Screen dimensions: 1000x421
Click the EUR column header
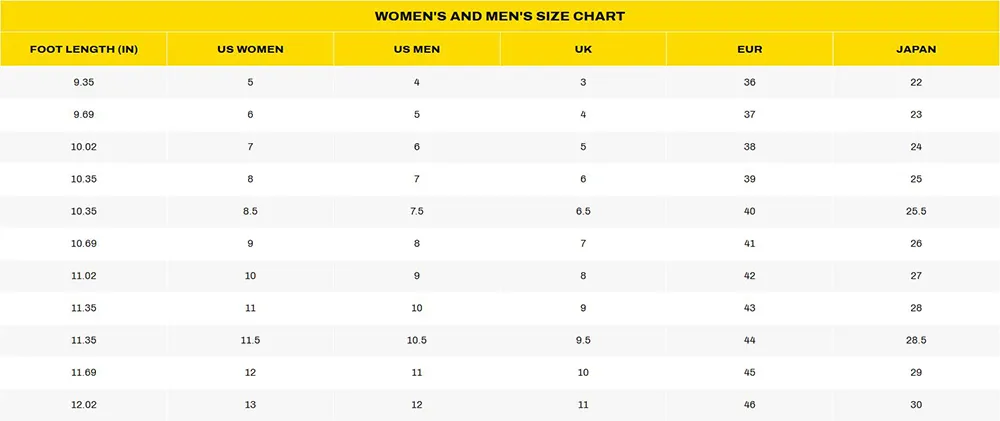tap(749, 49)
